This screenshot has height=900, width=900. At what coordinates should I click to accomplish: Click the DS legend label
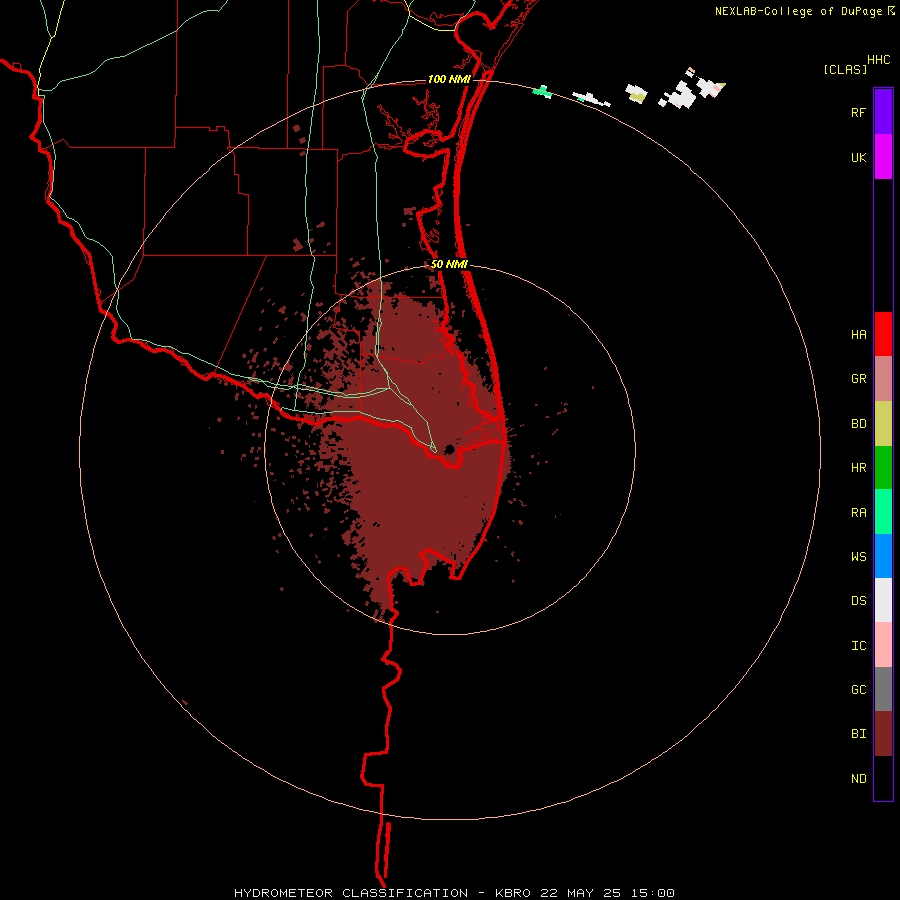pyautogui.click(x=858, y=601)
